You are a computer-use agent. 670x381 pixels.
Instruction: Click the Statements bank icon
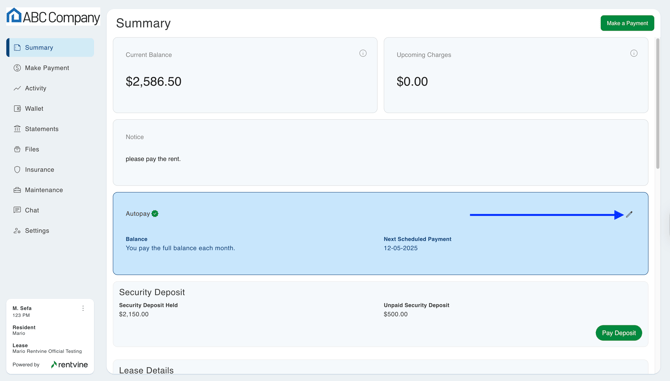click(x=17, y=129)
